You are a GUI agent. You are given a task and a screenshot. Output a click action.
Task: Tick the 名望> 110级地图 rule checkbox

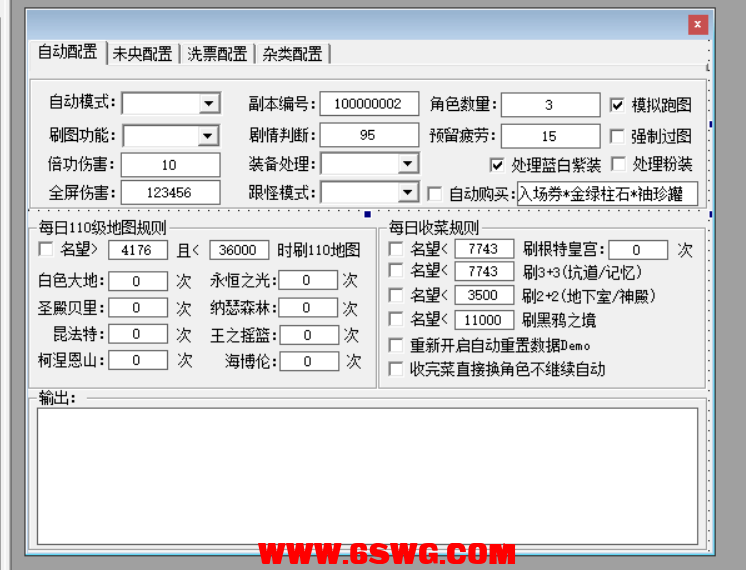(46, 249)
